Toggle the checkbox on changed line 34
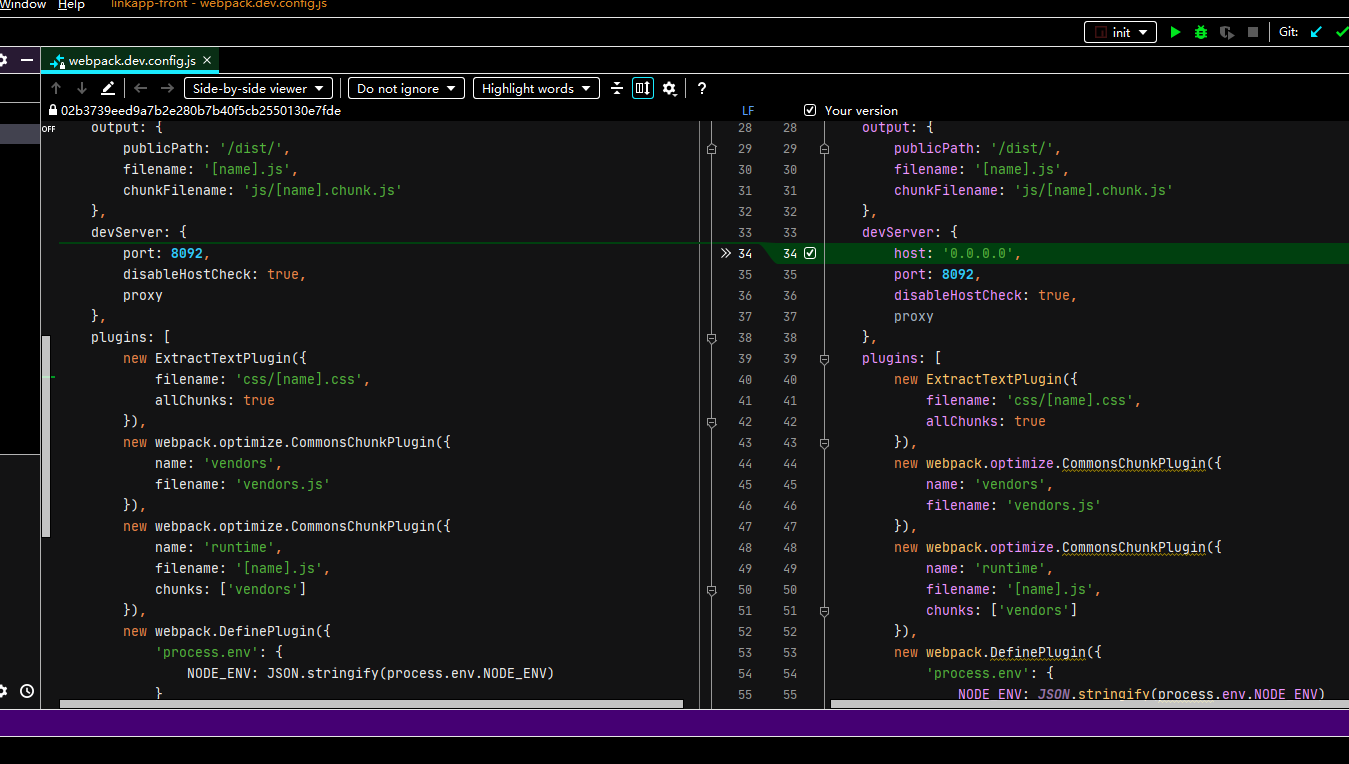The width and height of the screenshot is (1349, 764). pyautogui.click(x=810, y=254)
